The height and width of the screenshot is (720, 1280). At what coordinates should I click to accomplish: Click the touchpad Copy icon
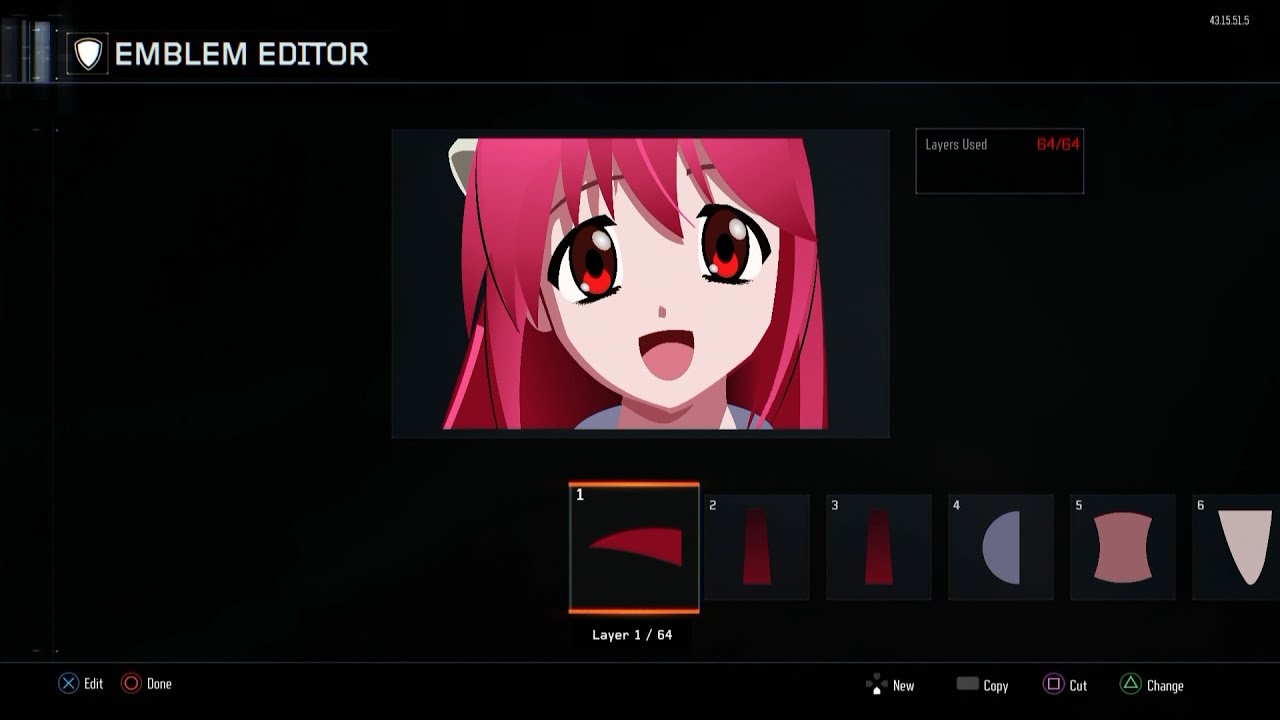967,684
